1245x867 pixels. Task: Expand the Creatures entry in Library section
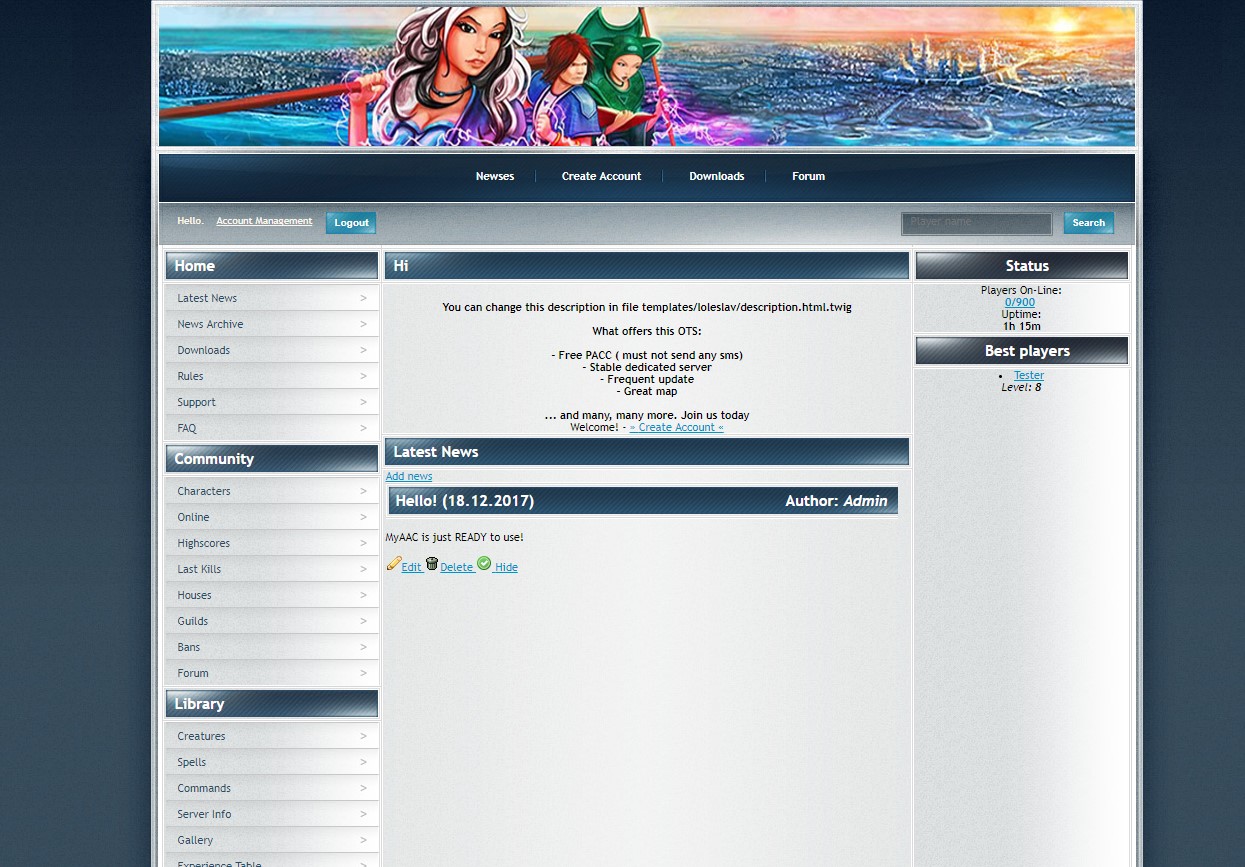tap(364, 735)
